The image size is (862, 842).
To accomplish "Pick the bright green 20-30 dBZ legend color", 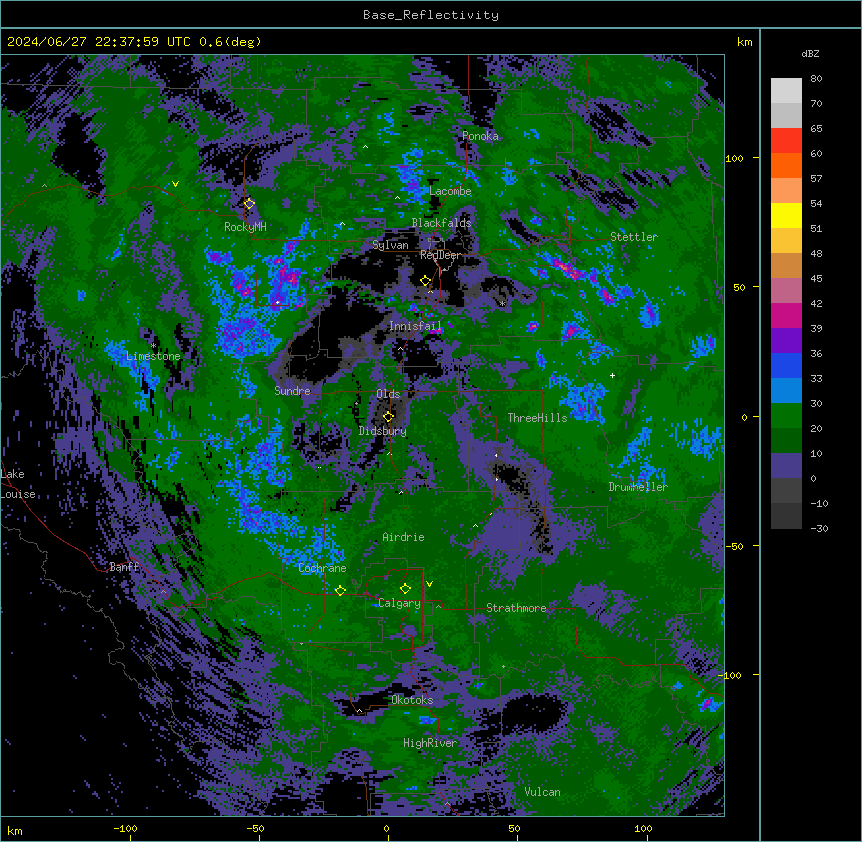I will [786, 416].
